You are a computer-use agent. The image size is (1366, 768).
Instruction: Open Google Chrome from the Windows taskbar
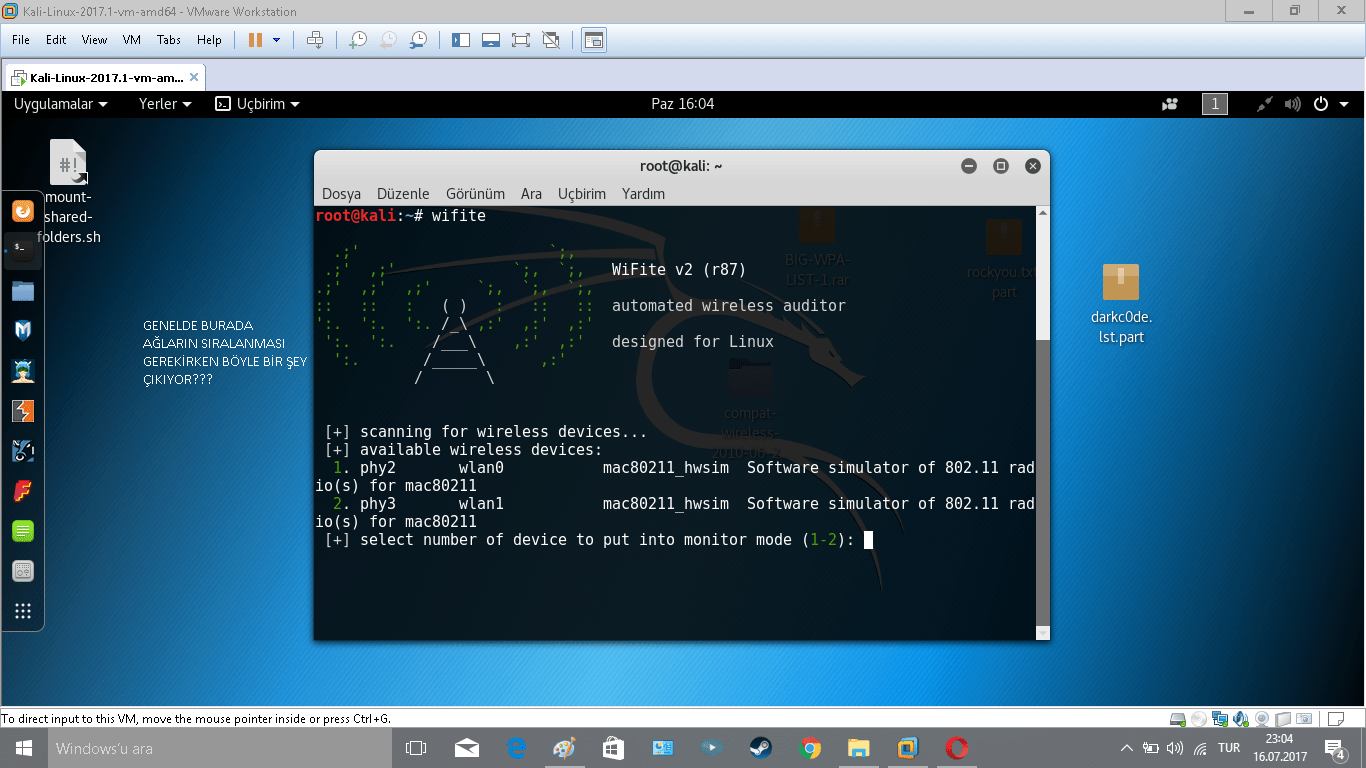(810, 748)
